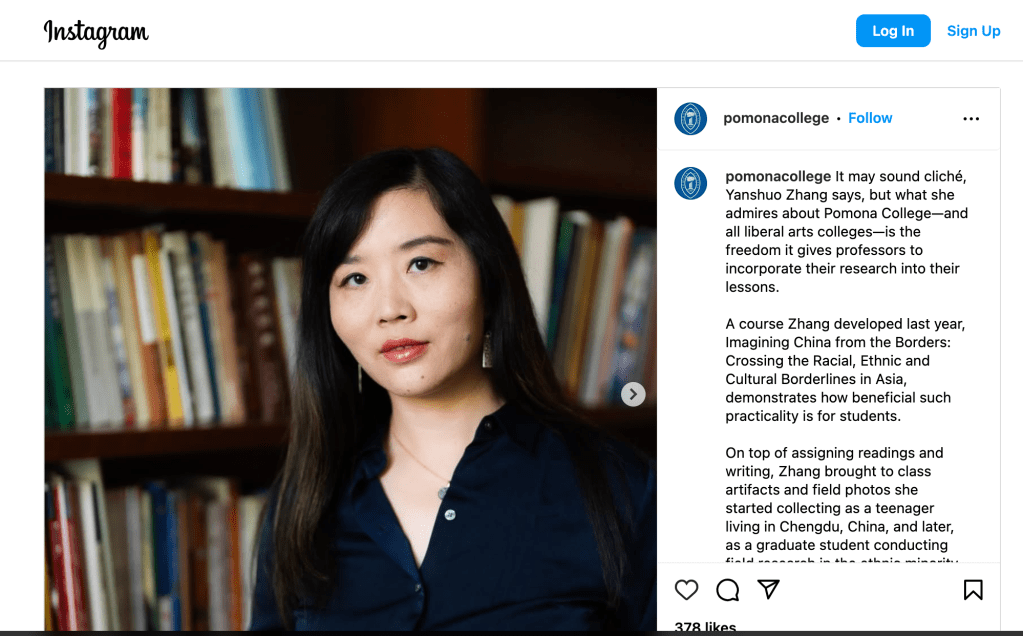Save the post with the bookmark icon

point(973,590)
